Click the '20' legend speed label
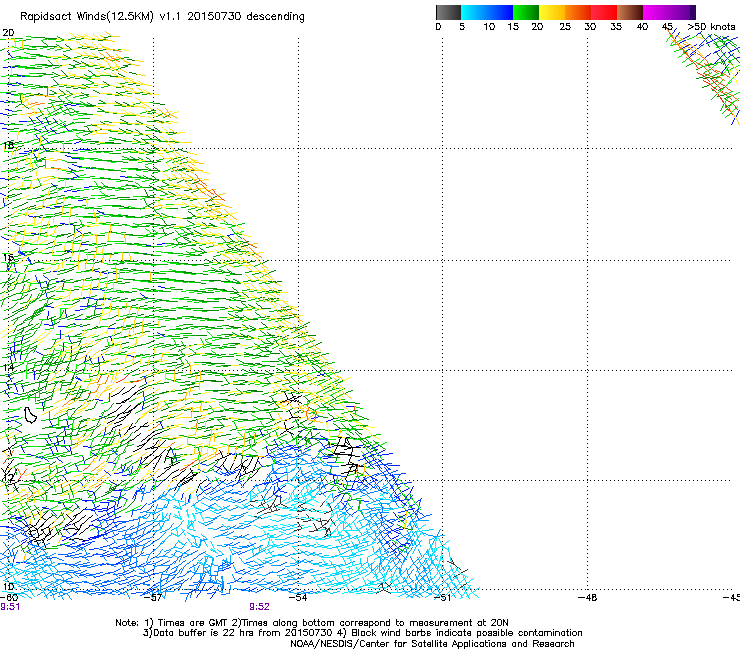 tap(537, 27)
